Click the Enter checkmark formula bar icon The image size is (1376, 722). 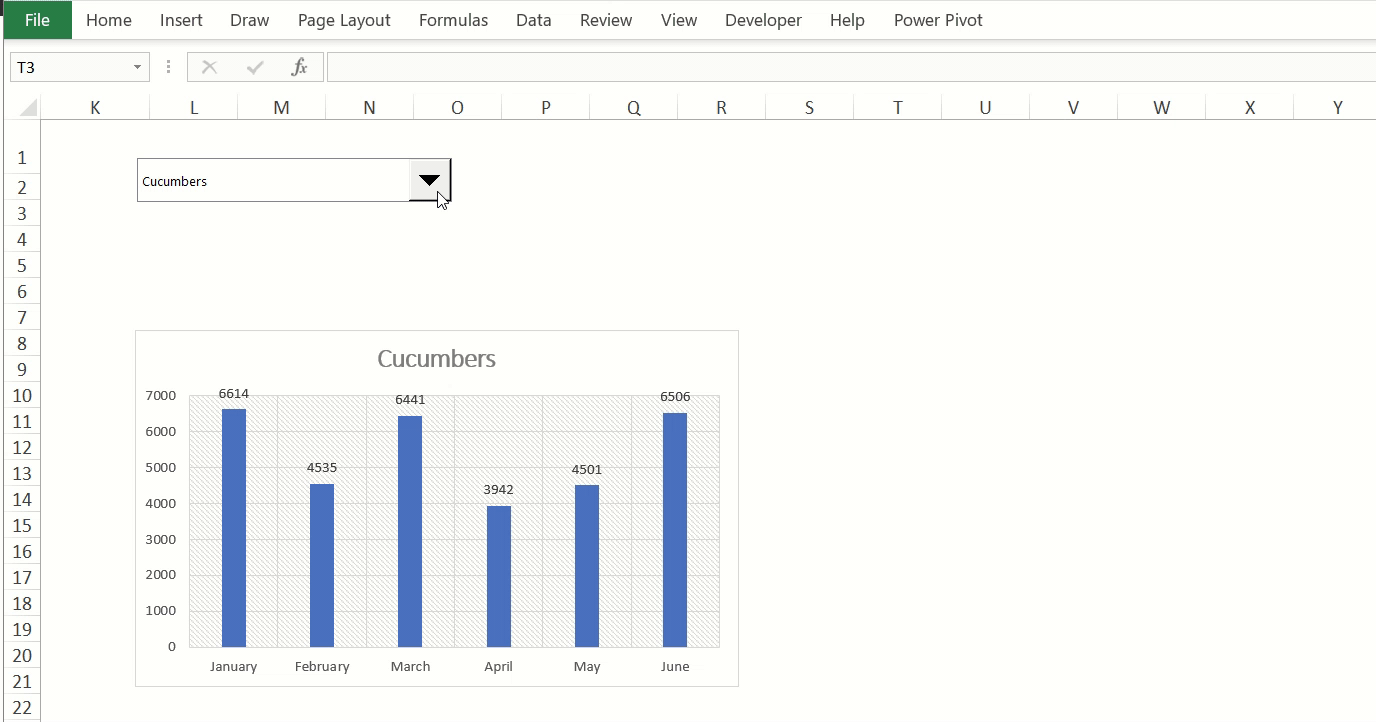click(255, 67)
